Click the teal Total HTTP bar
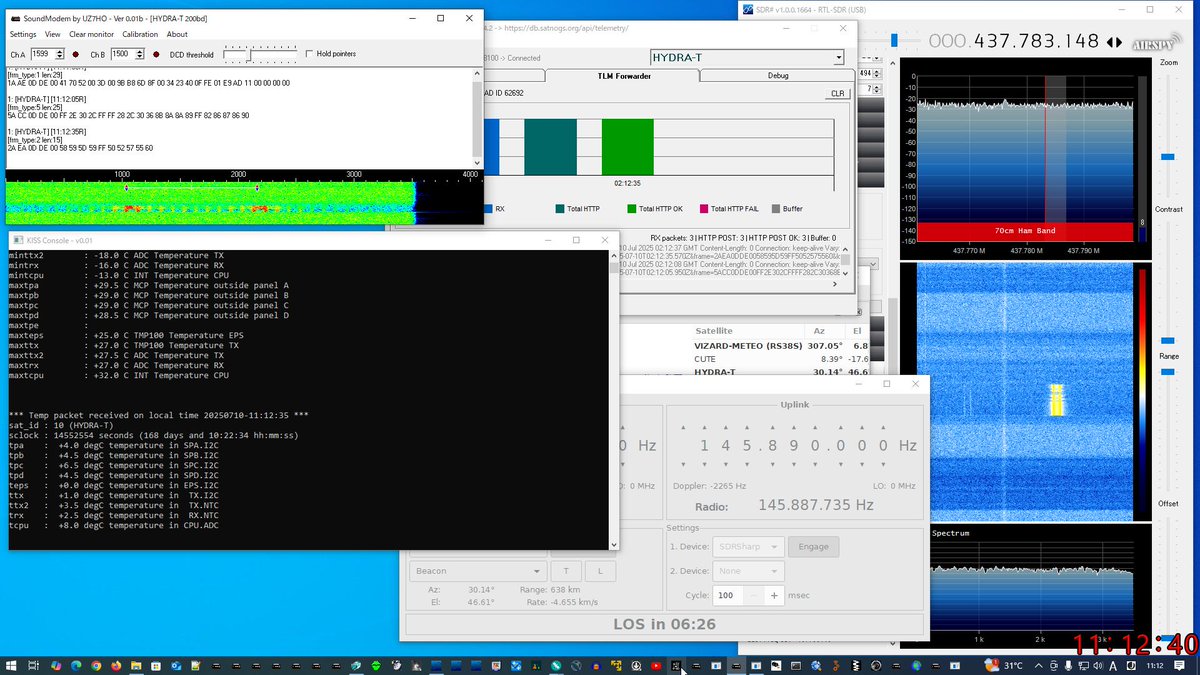 pyautogui.click(x=549, y=148)
